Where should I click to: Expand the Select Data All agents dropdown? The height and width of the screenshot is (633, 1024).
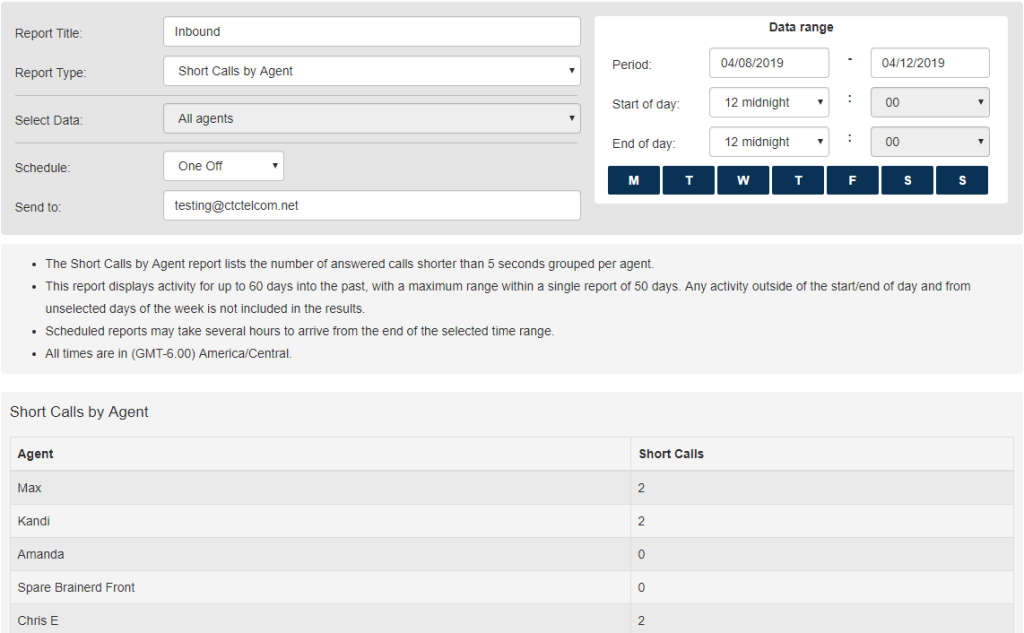click(x=372, y=118)
